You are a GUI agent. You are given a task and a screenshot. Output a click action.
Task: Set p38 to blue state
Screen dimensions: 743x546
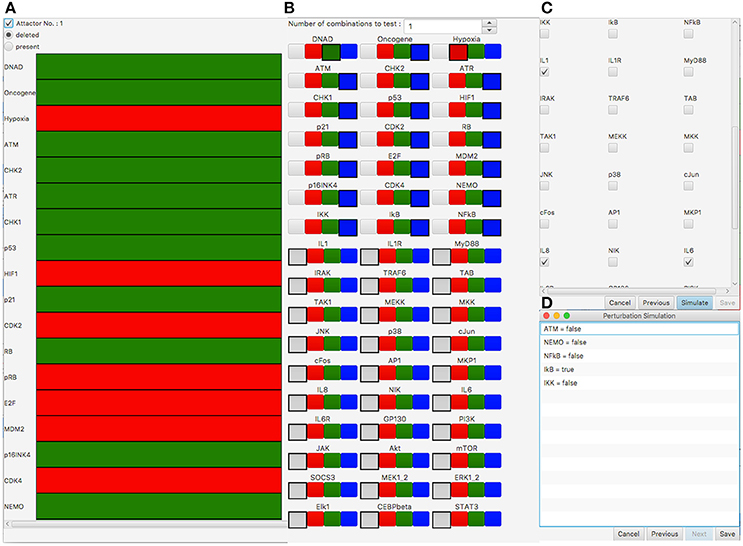[x=421, y=344]
